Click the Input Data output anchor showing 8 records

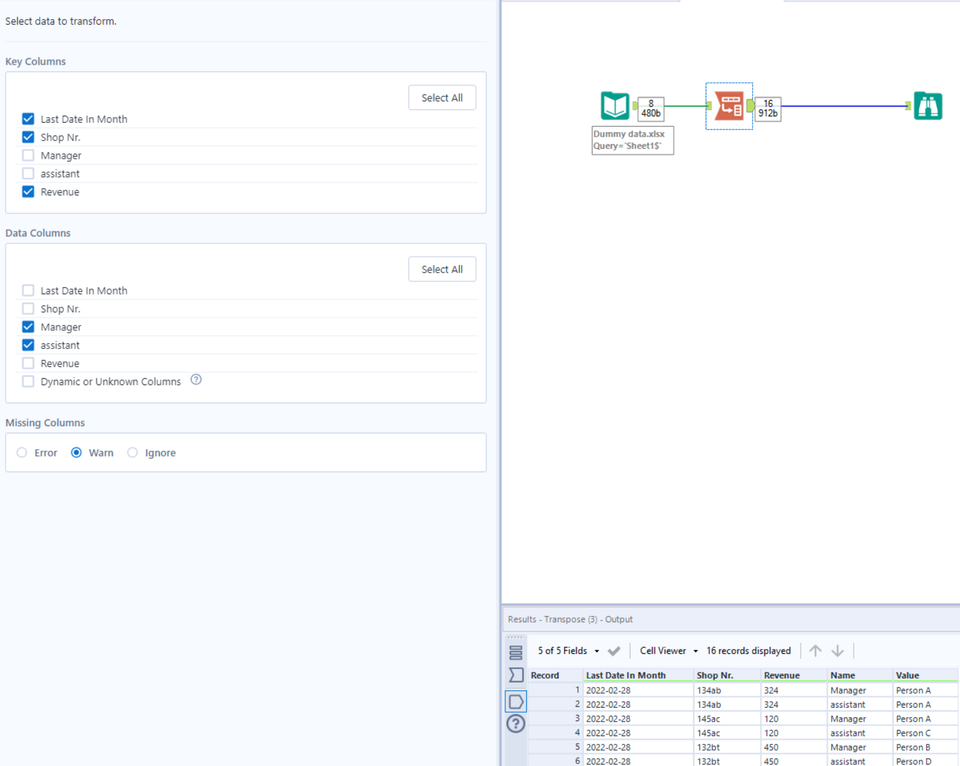tap(635, 106)
